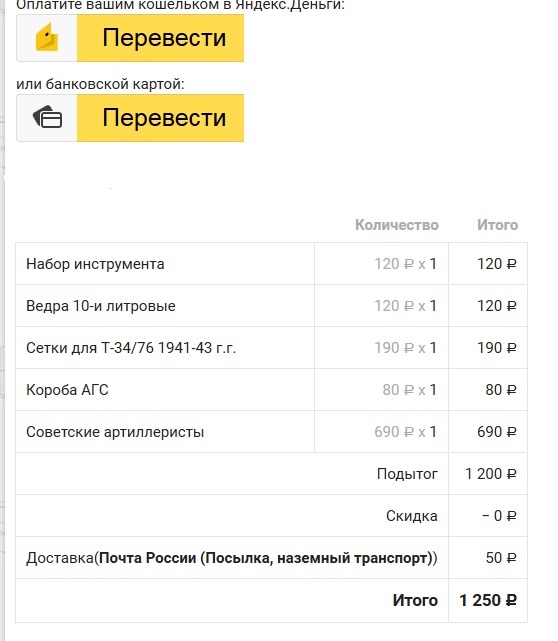Click the или банковской картой label
This screenshot has height=641, width=558.
[x=100, y=84]
